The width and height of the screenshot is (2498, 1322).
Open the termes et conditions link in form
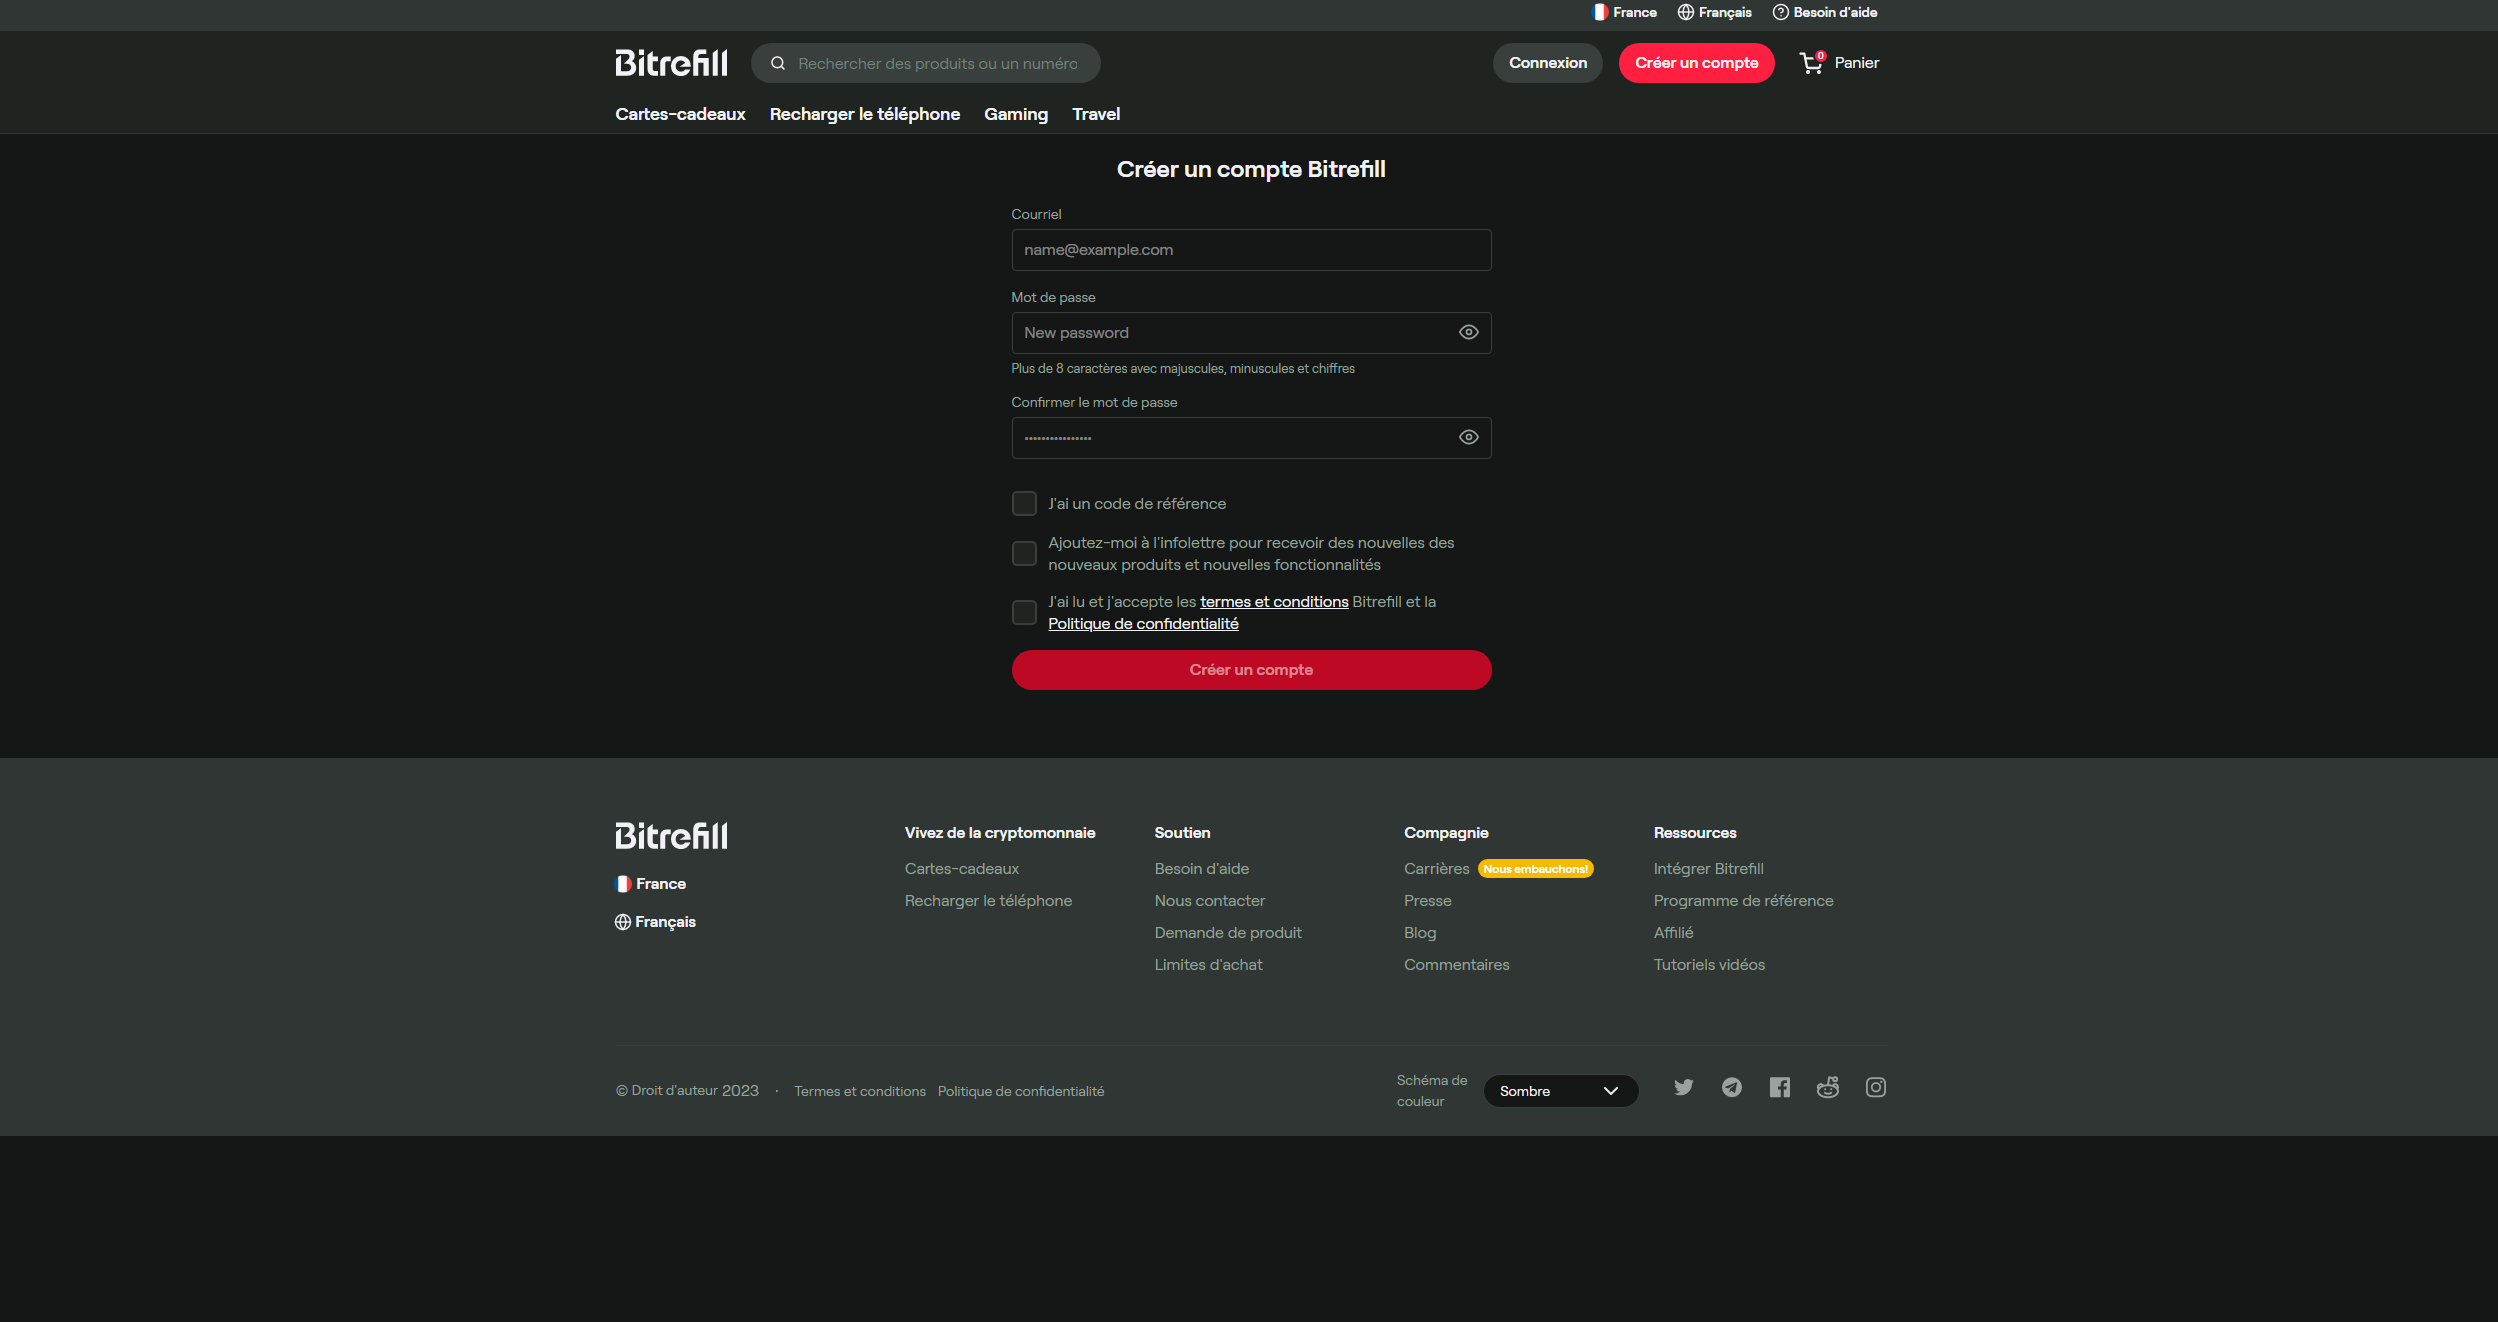pos(1274,602)
